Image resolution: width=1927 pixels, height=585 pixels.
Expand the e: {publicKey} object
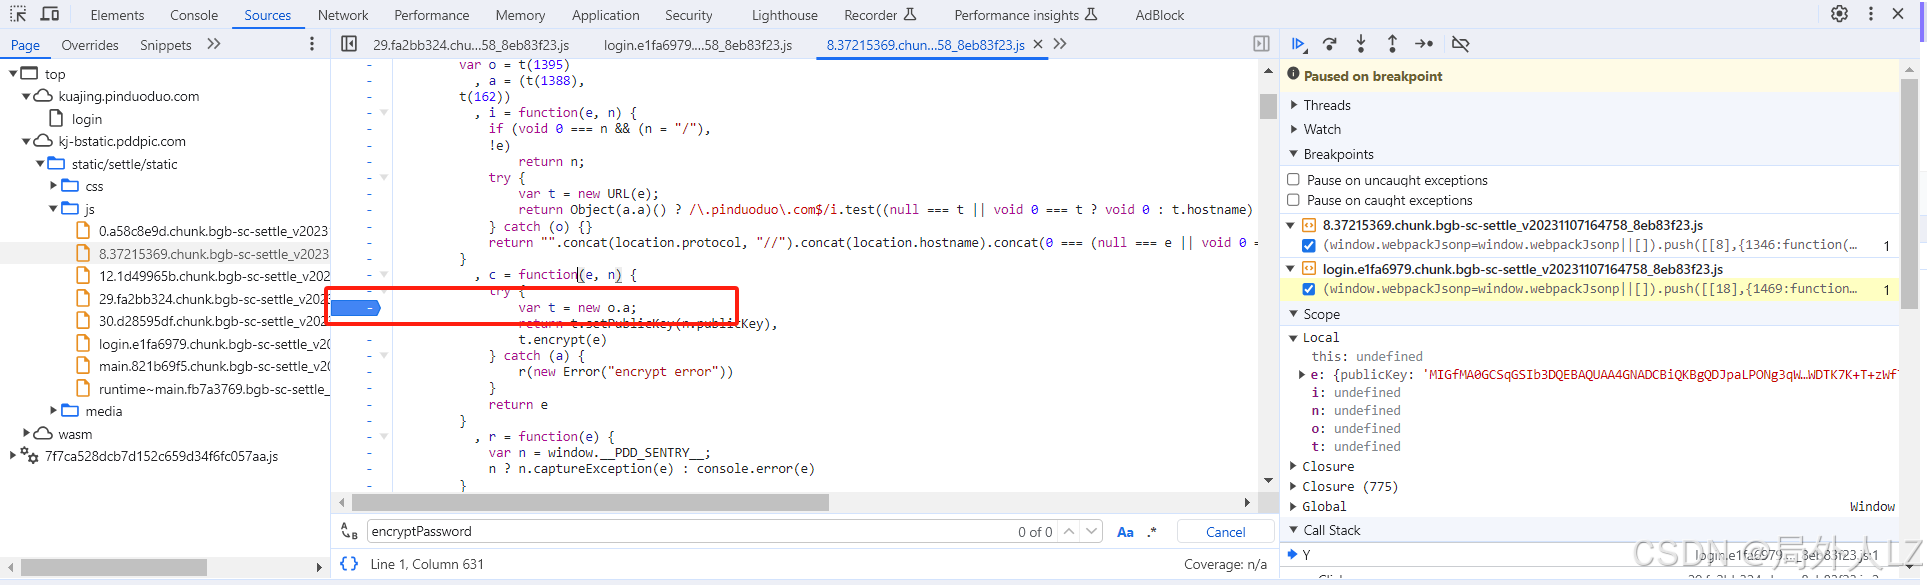[1301, 375]
